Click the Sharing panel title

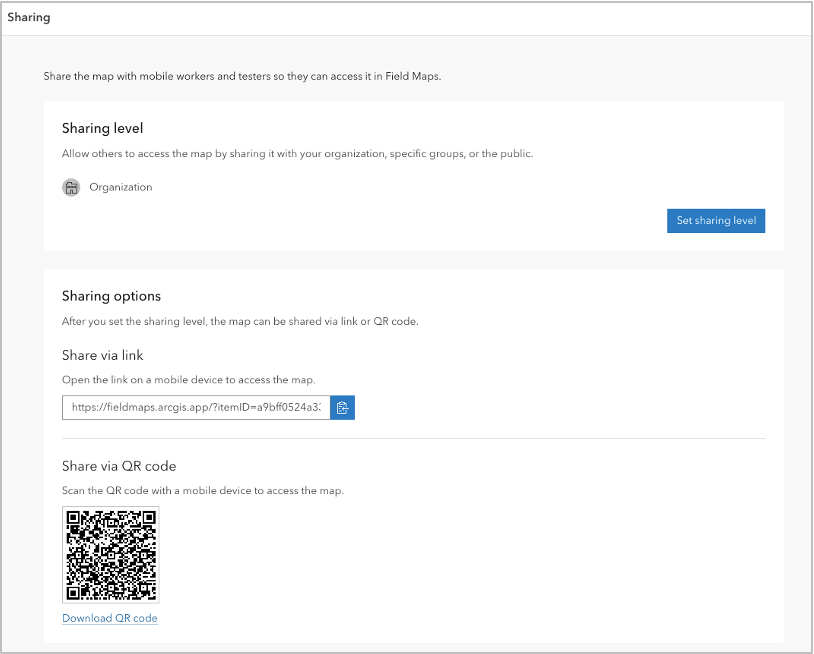[29, 16]
